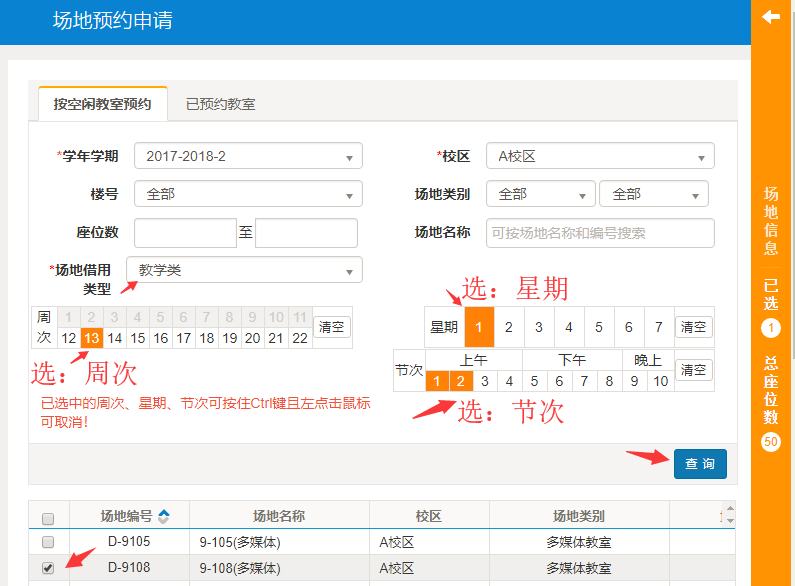The height and width of the screenshot is (586, 795).
Task: Click the total seats badge showing 50
Action: (771, 441)
